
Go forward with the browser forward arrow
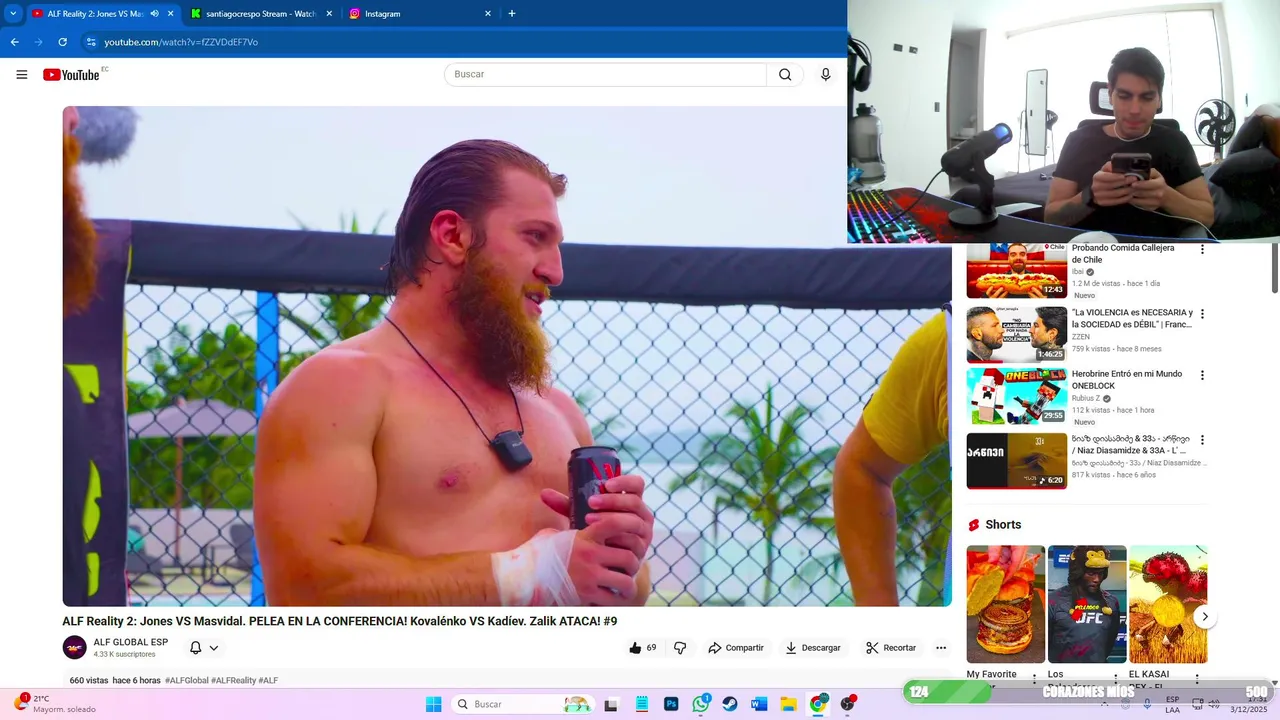tap(38, 42)
